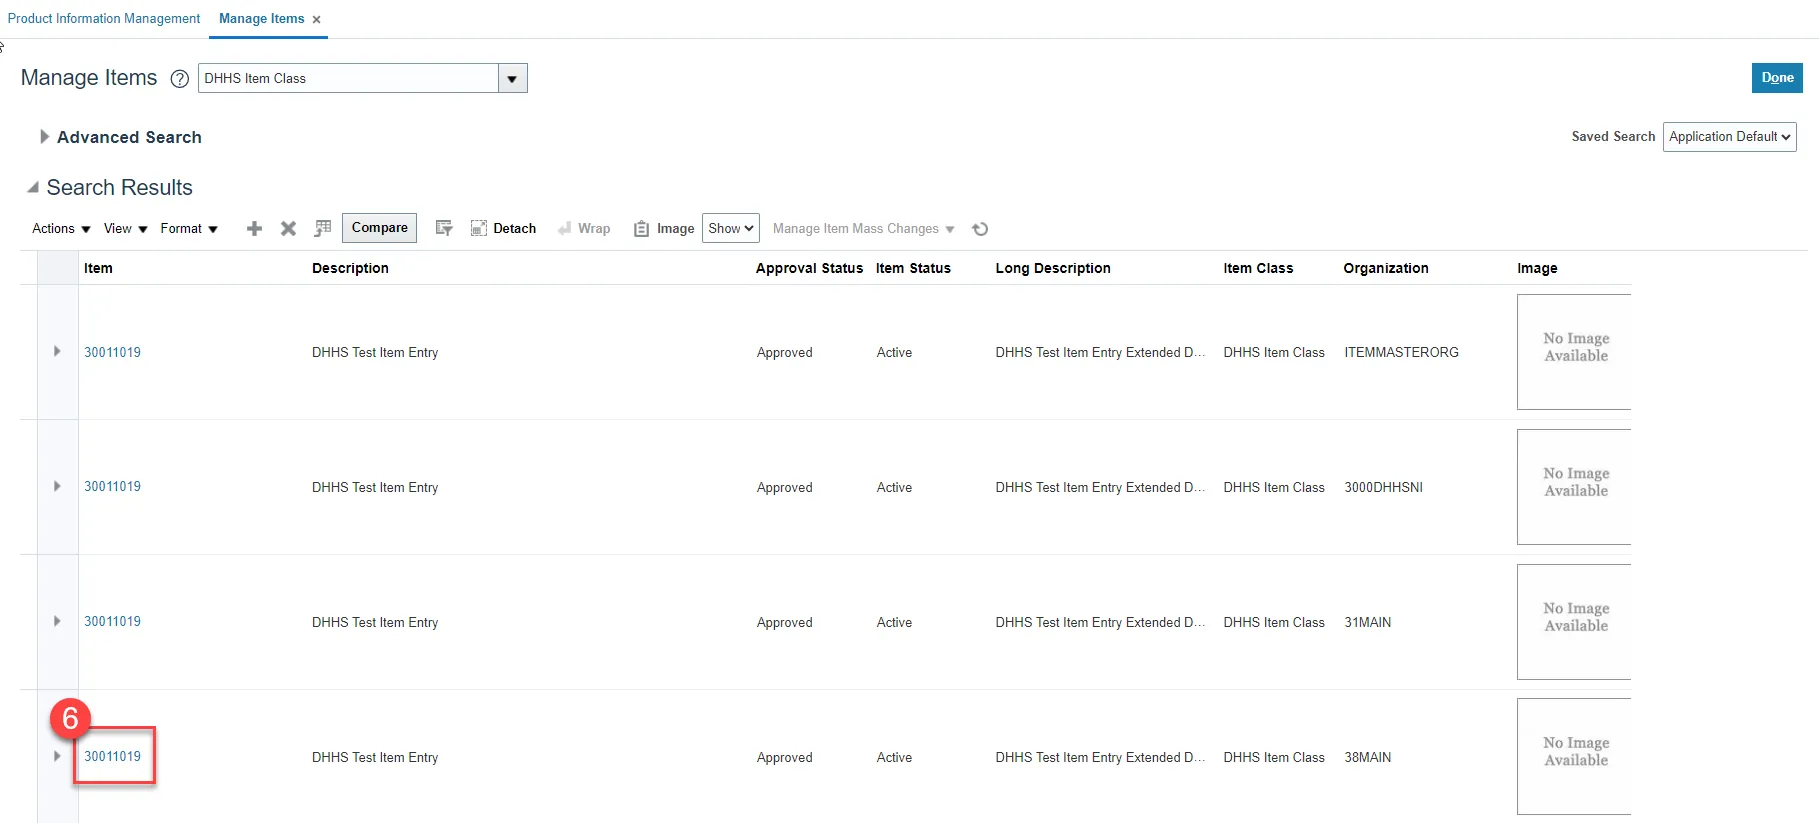Open the Actions menu
Viewport: 1819px width, 823px height.
tap(61, 229)
